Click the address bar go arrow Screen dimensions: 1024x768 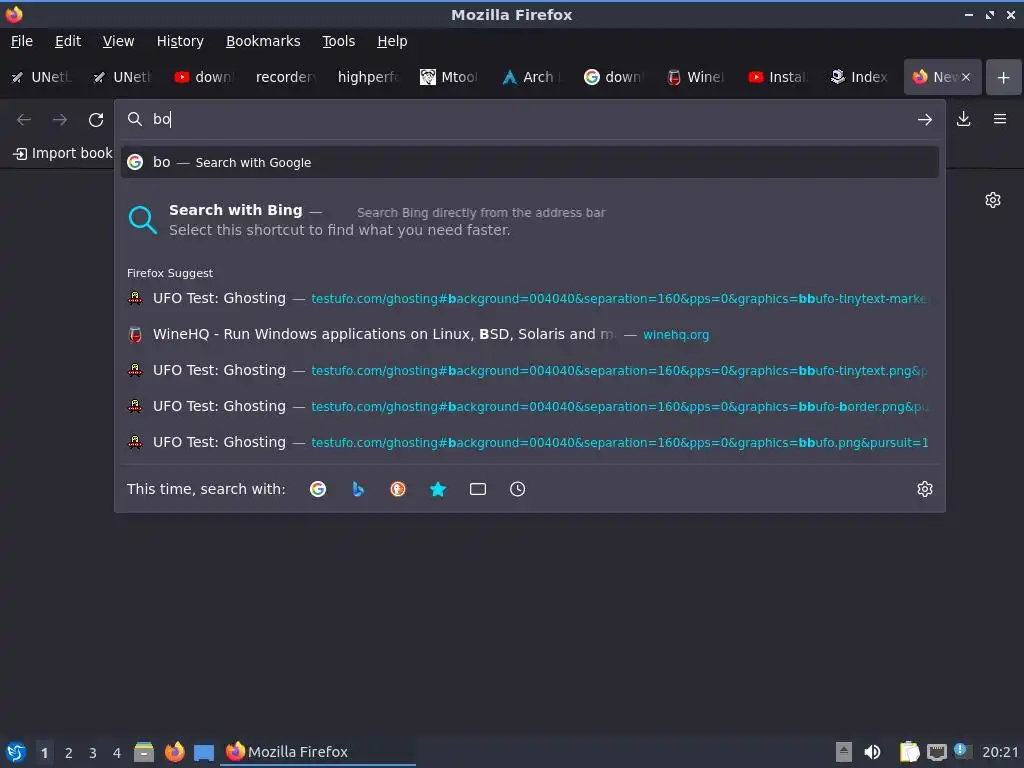point(925,120)
